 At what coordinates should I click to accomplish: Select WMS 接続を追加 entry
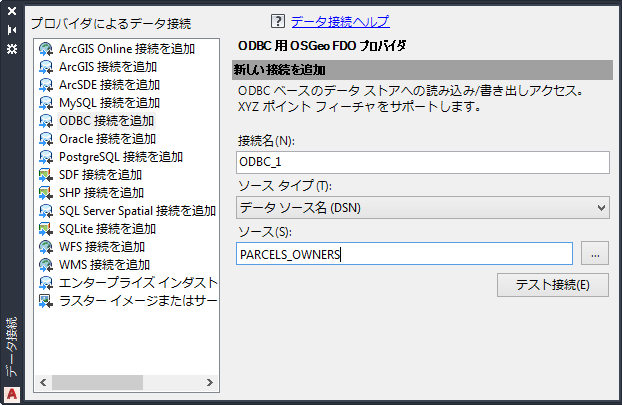pos(104,265)
